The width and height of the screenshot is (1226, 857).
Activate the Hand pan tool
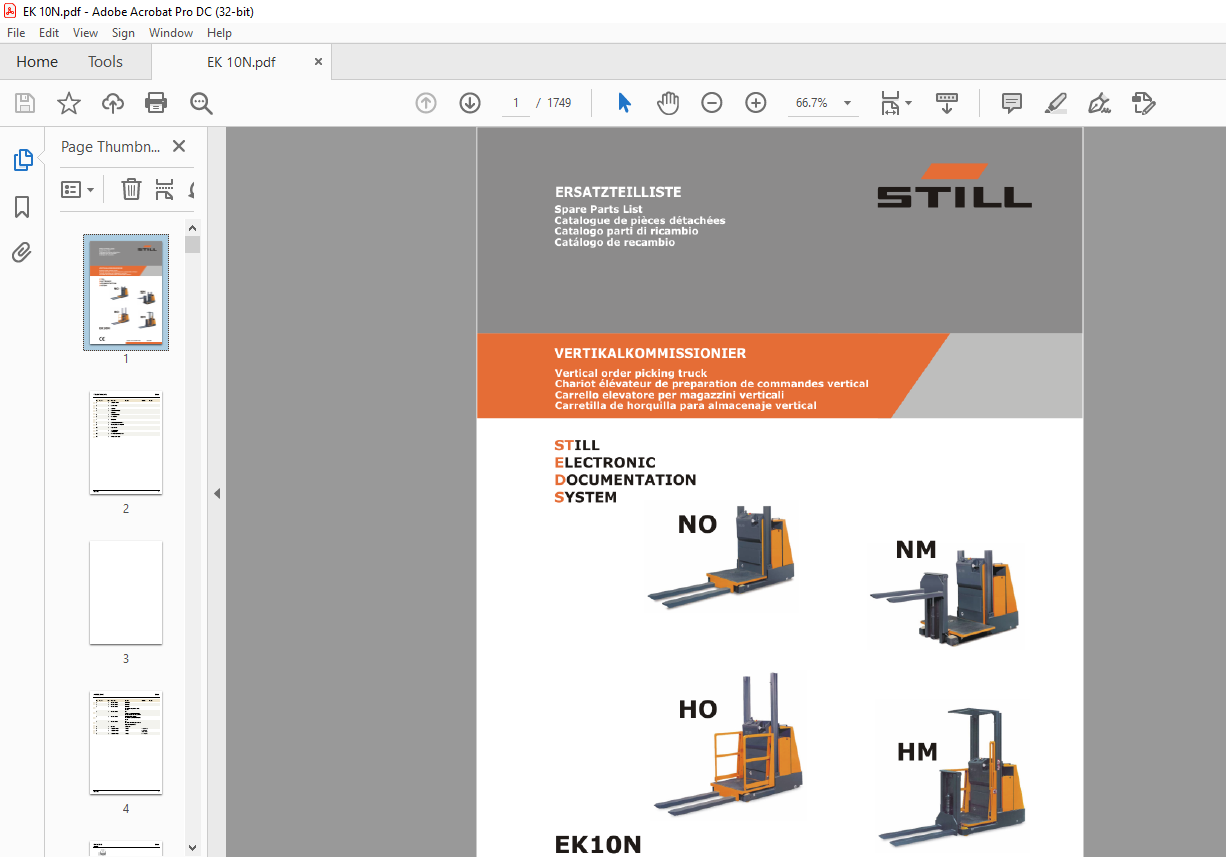pyautogui.click(x=668, y=103)
